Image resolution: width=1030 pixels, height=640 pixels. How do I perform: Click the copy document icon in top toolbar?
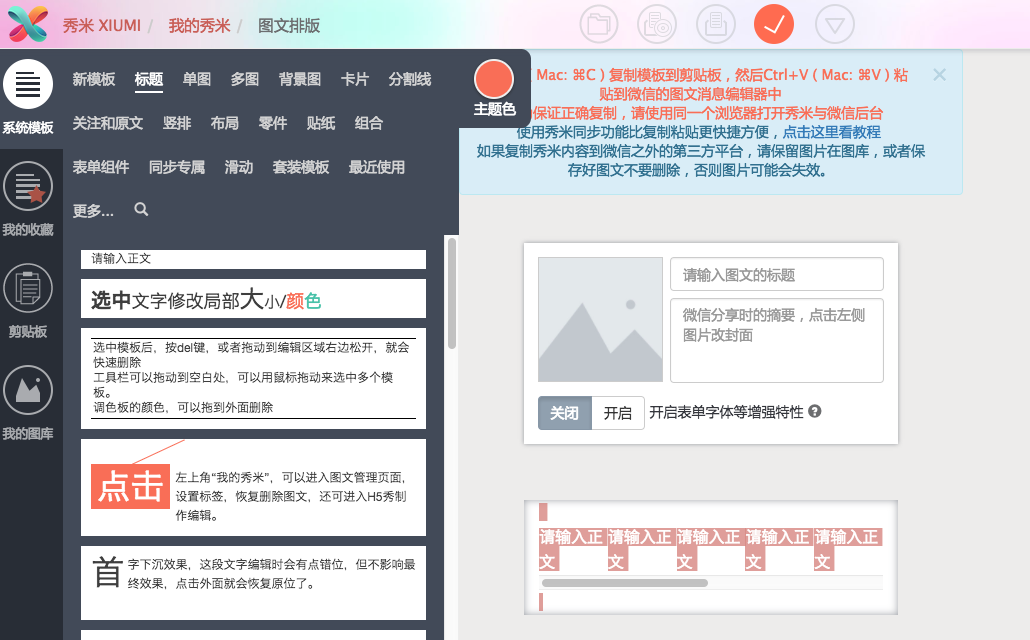coord(715,24)
